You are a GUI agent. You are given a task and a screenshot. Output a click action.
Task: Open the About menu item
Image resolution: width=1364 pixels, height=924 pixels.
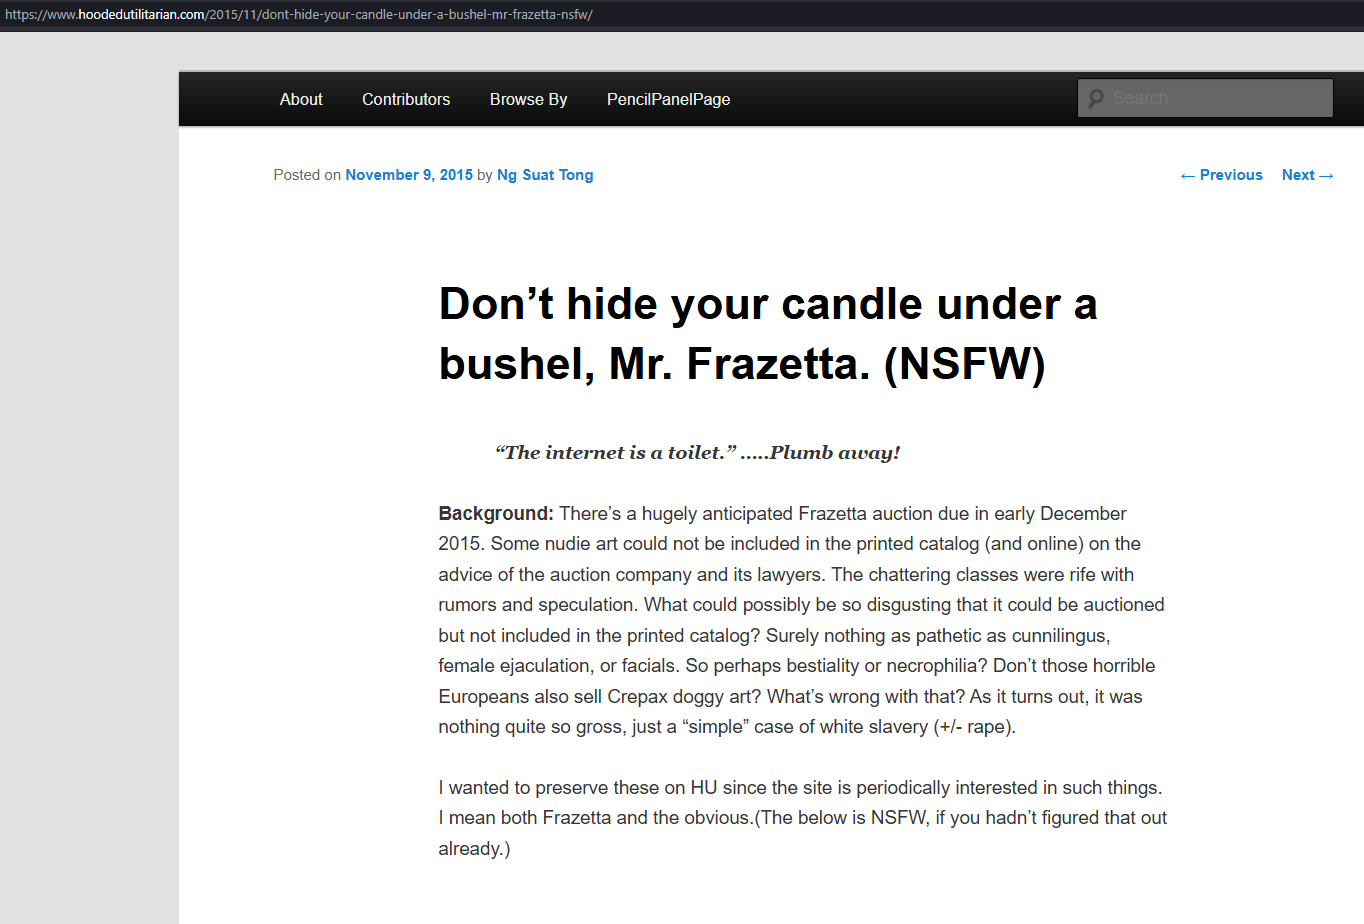click(x=301, y=99)
